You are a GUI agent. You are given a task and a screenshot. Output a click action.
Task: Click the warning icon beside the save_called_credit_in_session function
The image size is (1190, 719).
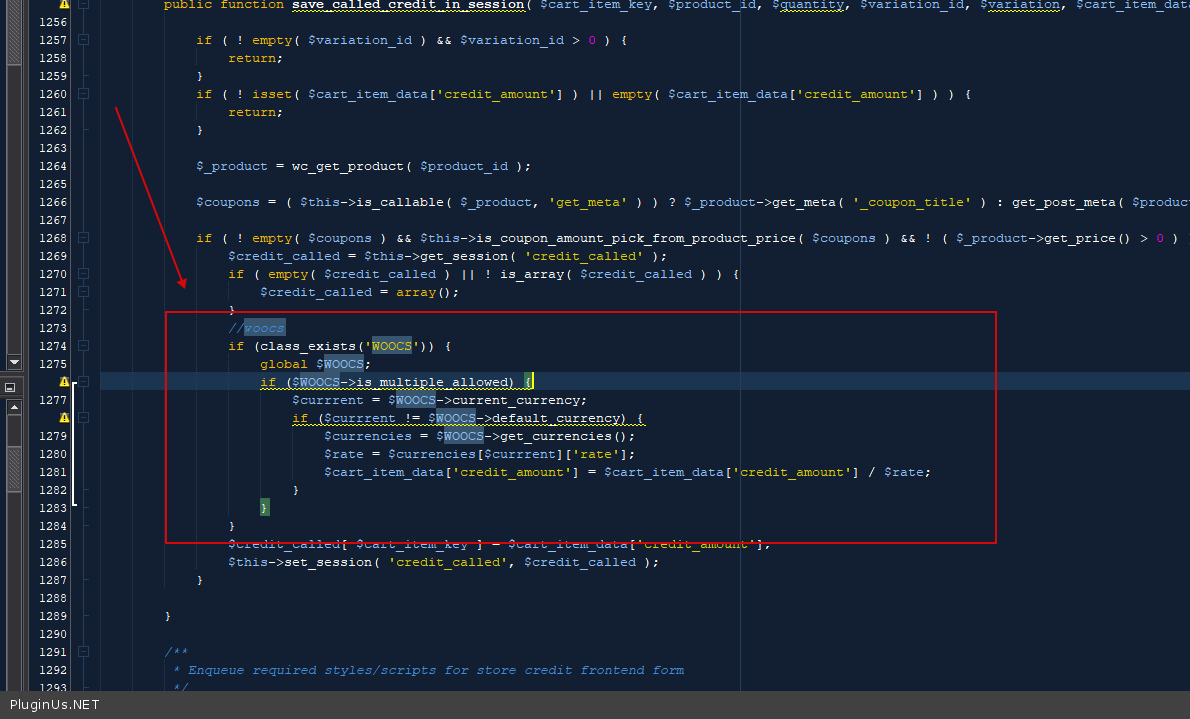click(64, 5)
